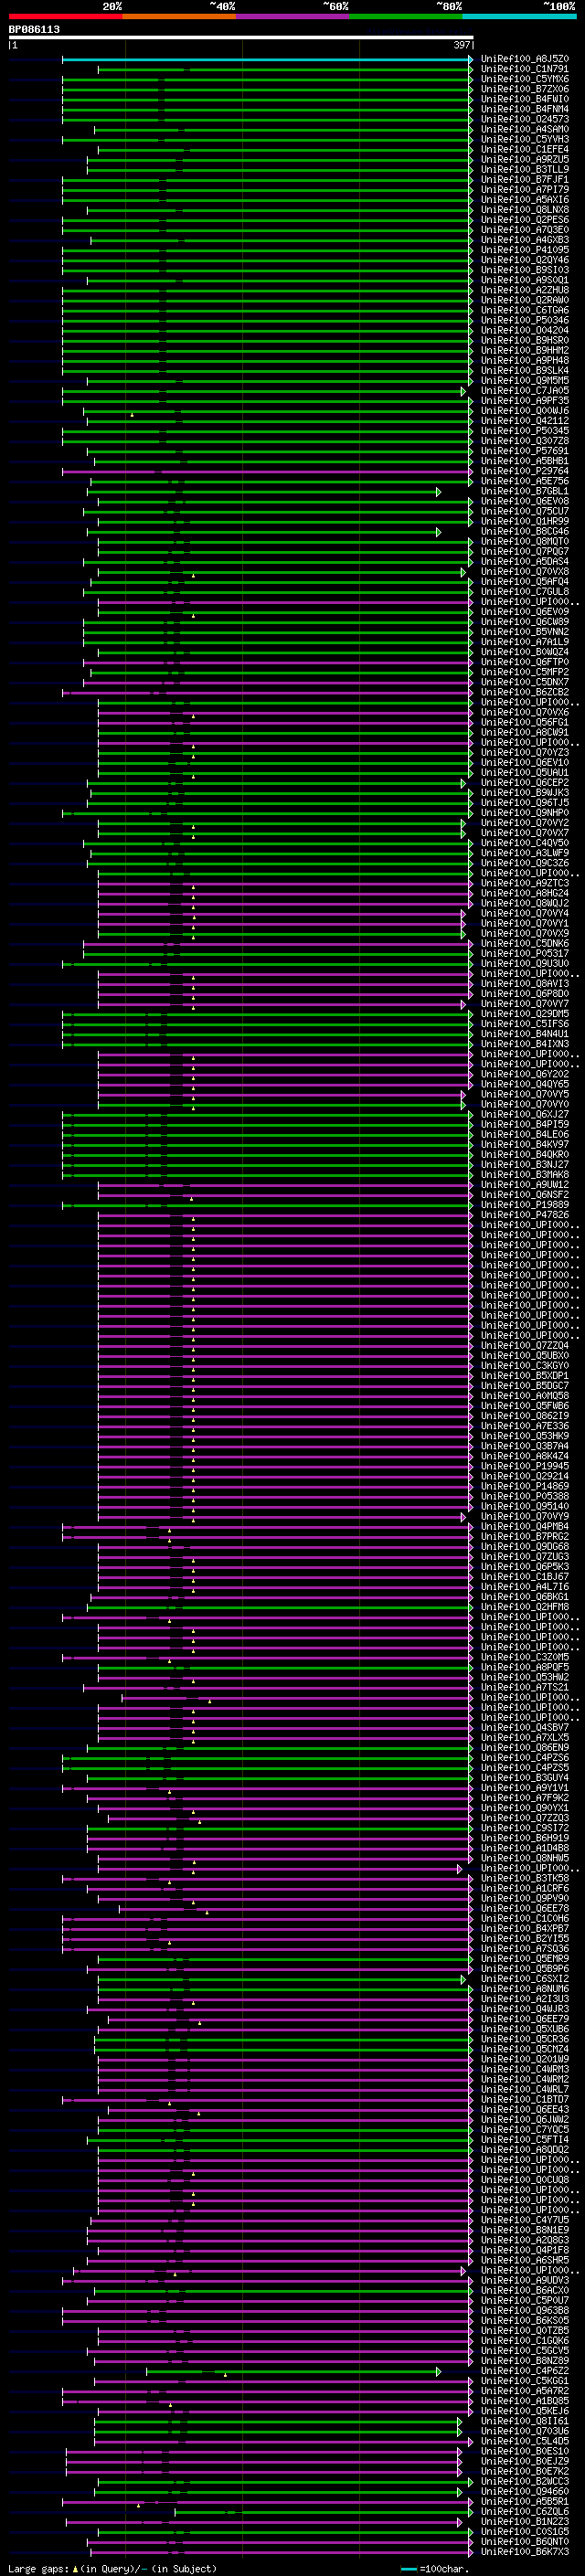Open hit UniRef100_B7ZX06
This screenshot has height=2576, width=585.
point(525,89)
